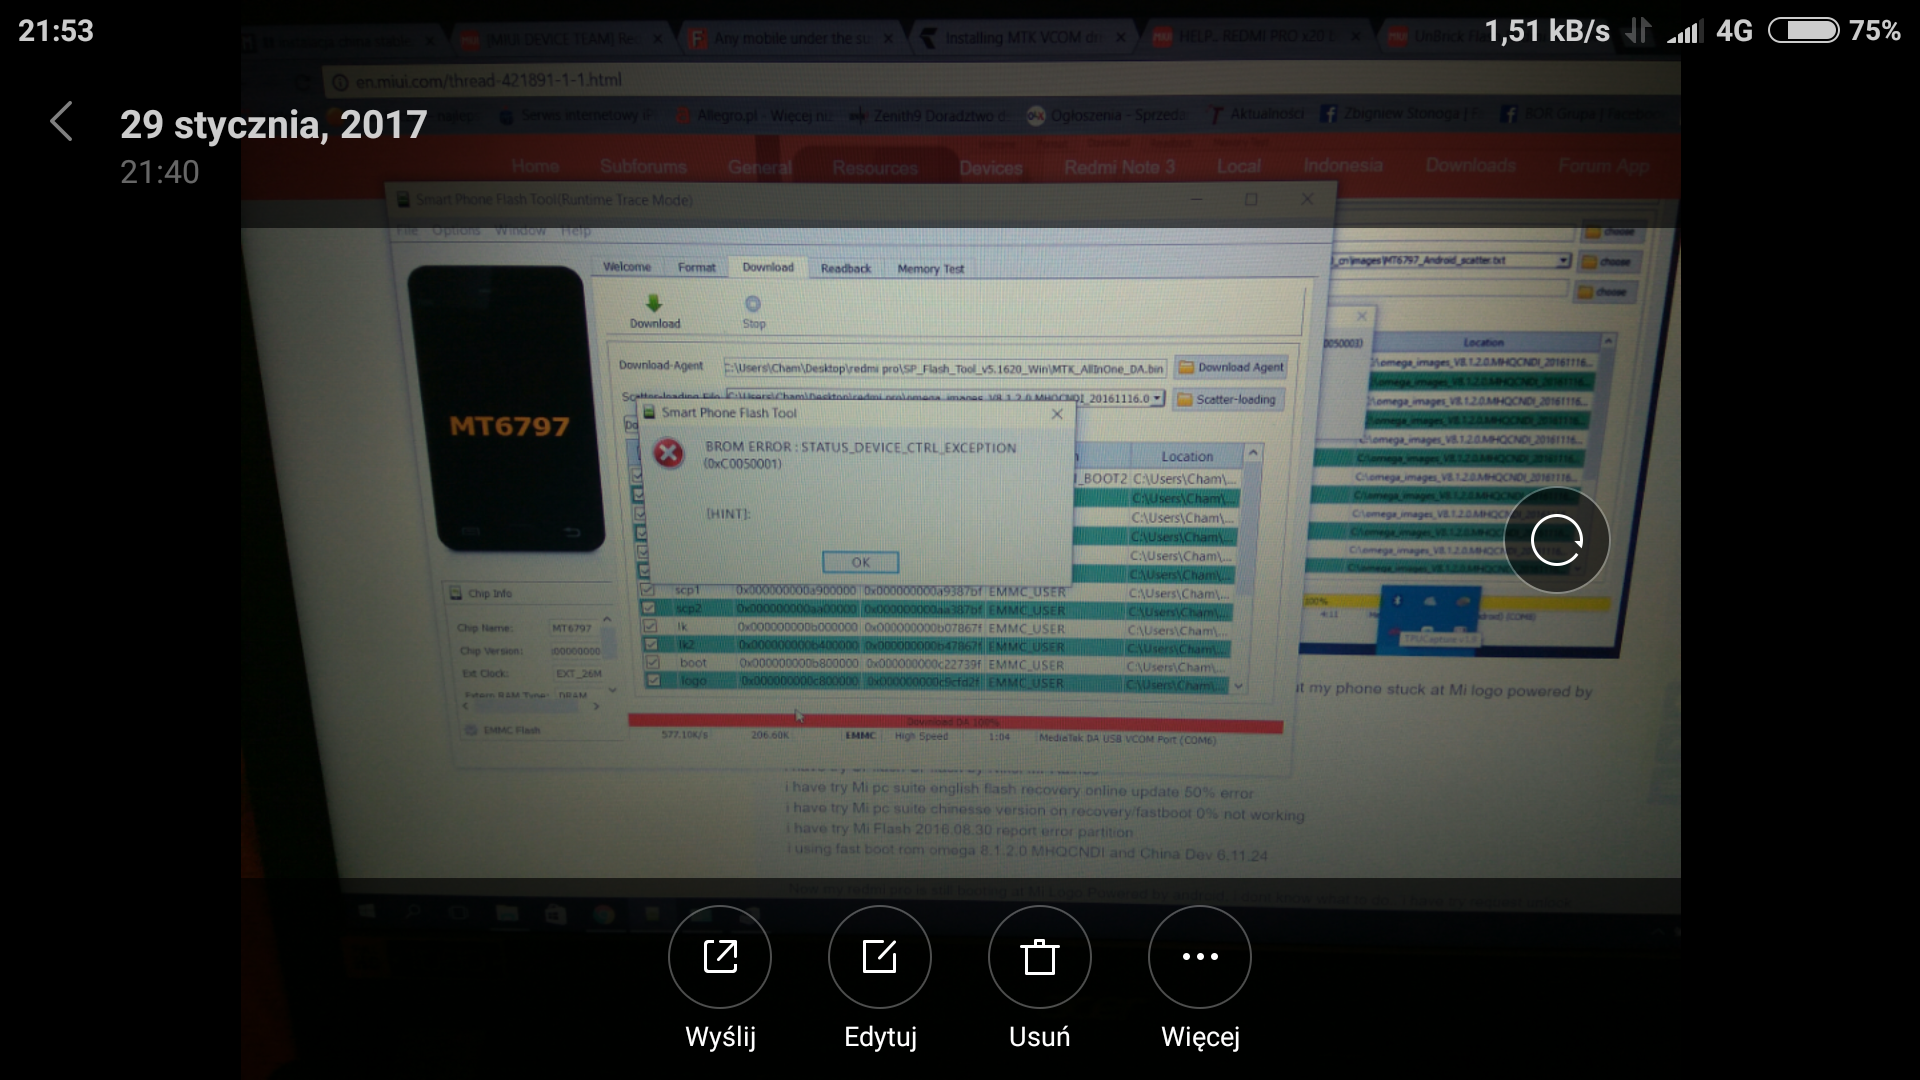Switch to the Readback tab

coord(845,268)
